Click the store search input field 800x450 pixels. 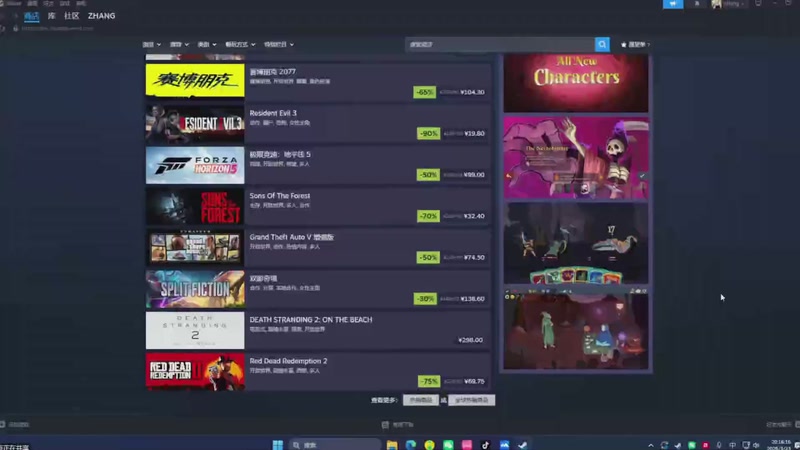(501, 44)
